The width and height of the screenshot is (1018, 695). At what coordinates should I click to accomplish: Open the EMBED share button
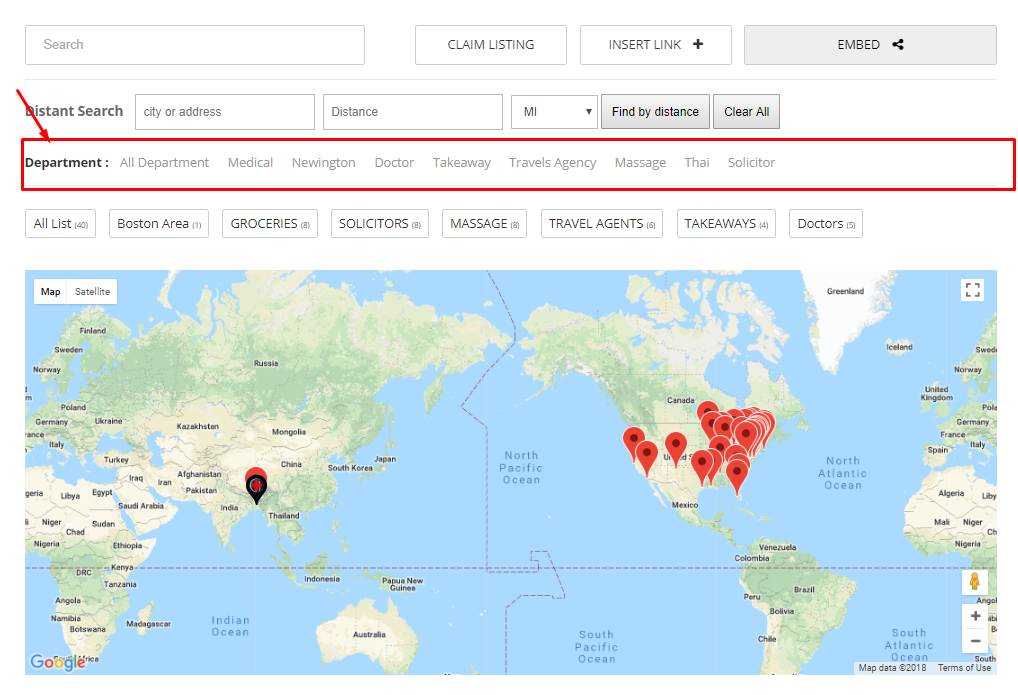click(870, 45)
